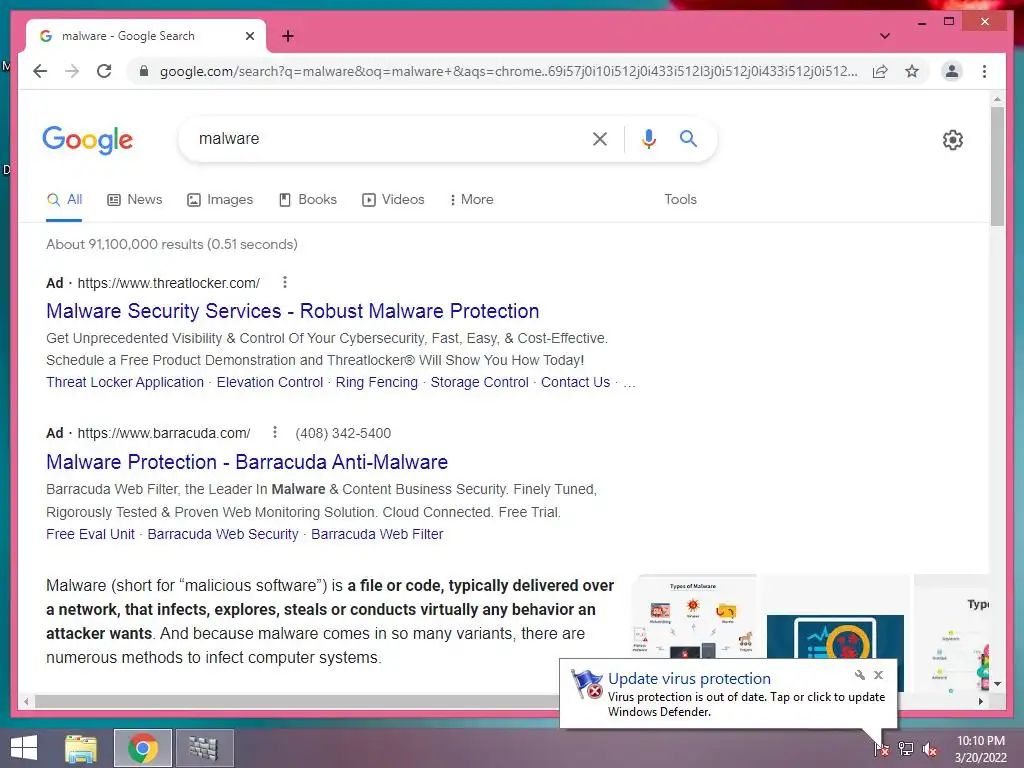1024x768 pixels.
Task: Click the Chrome taskbar icon
Action: [143, 748]
